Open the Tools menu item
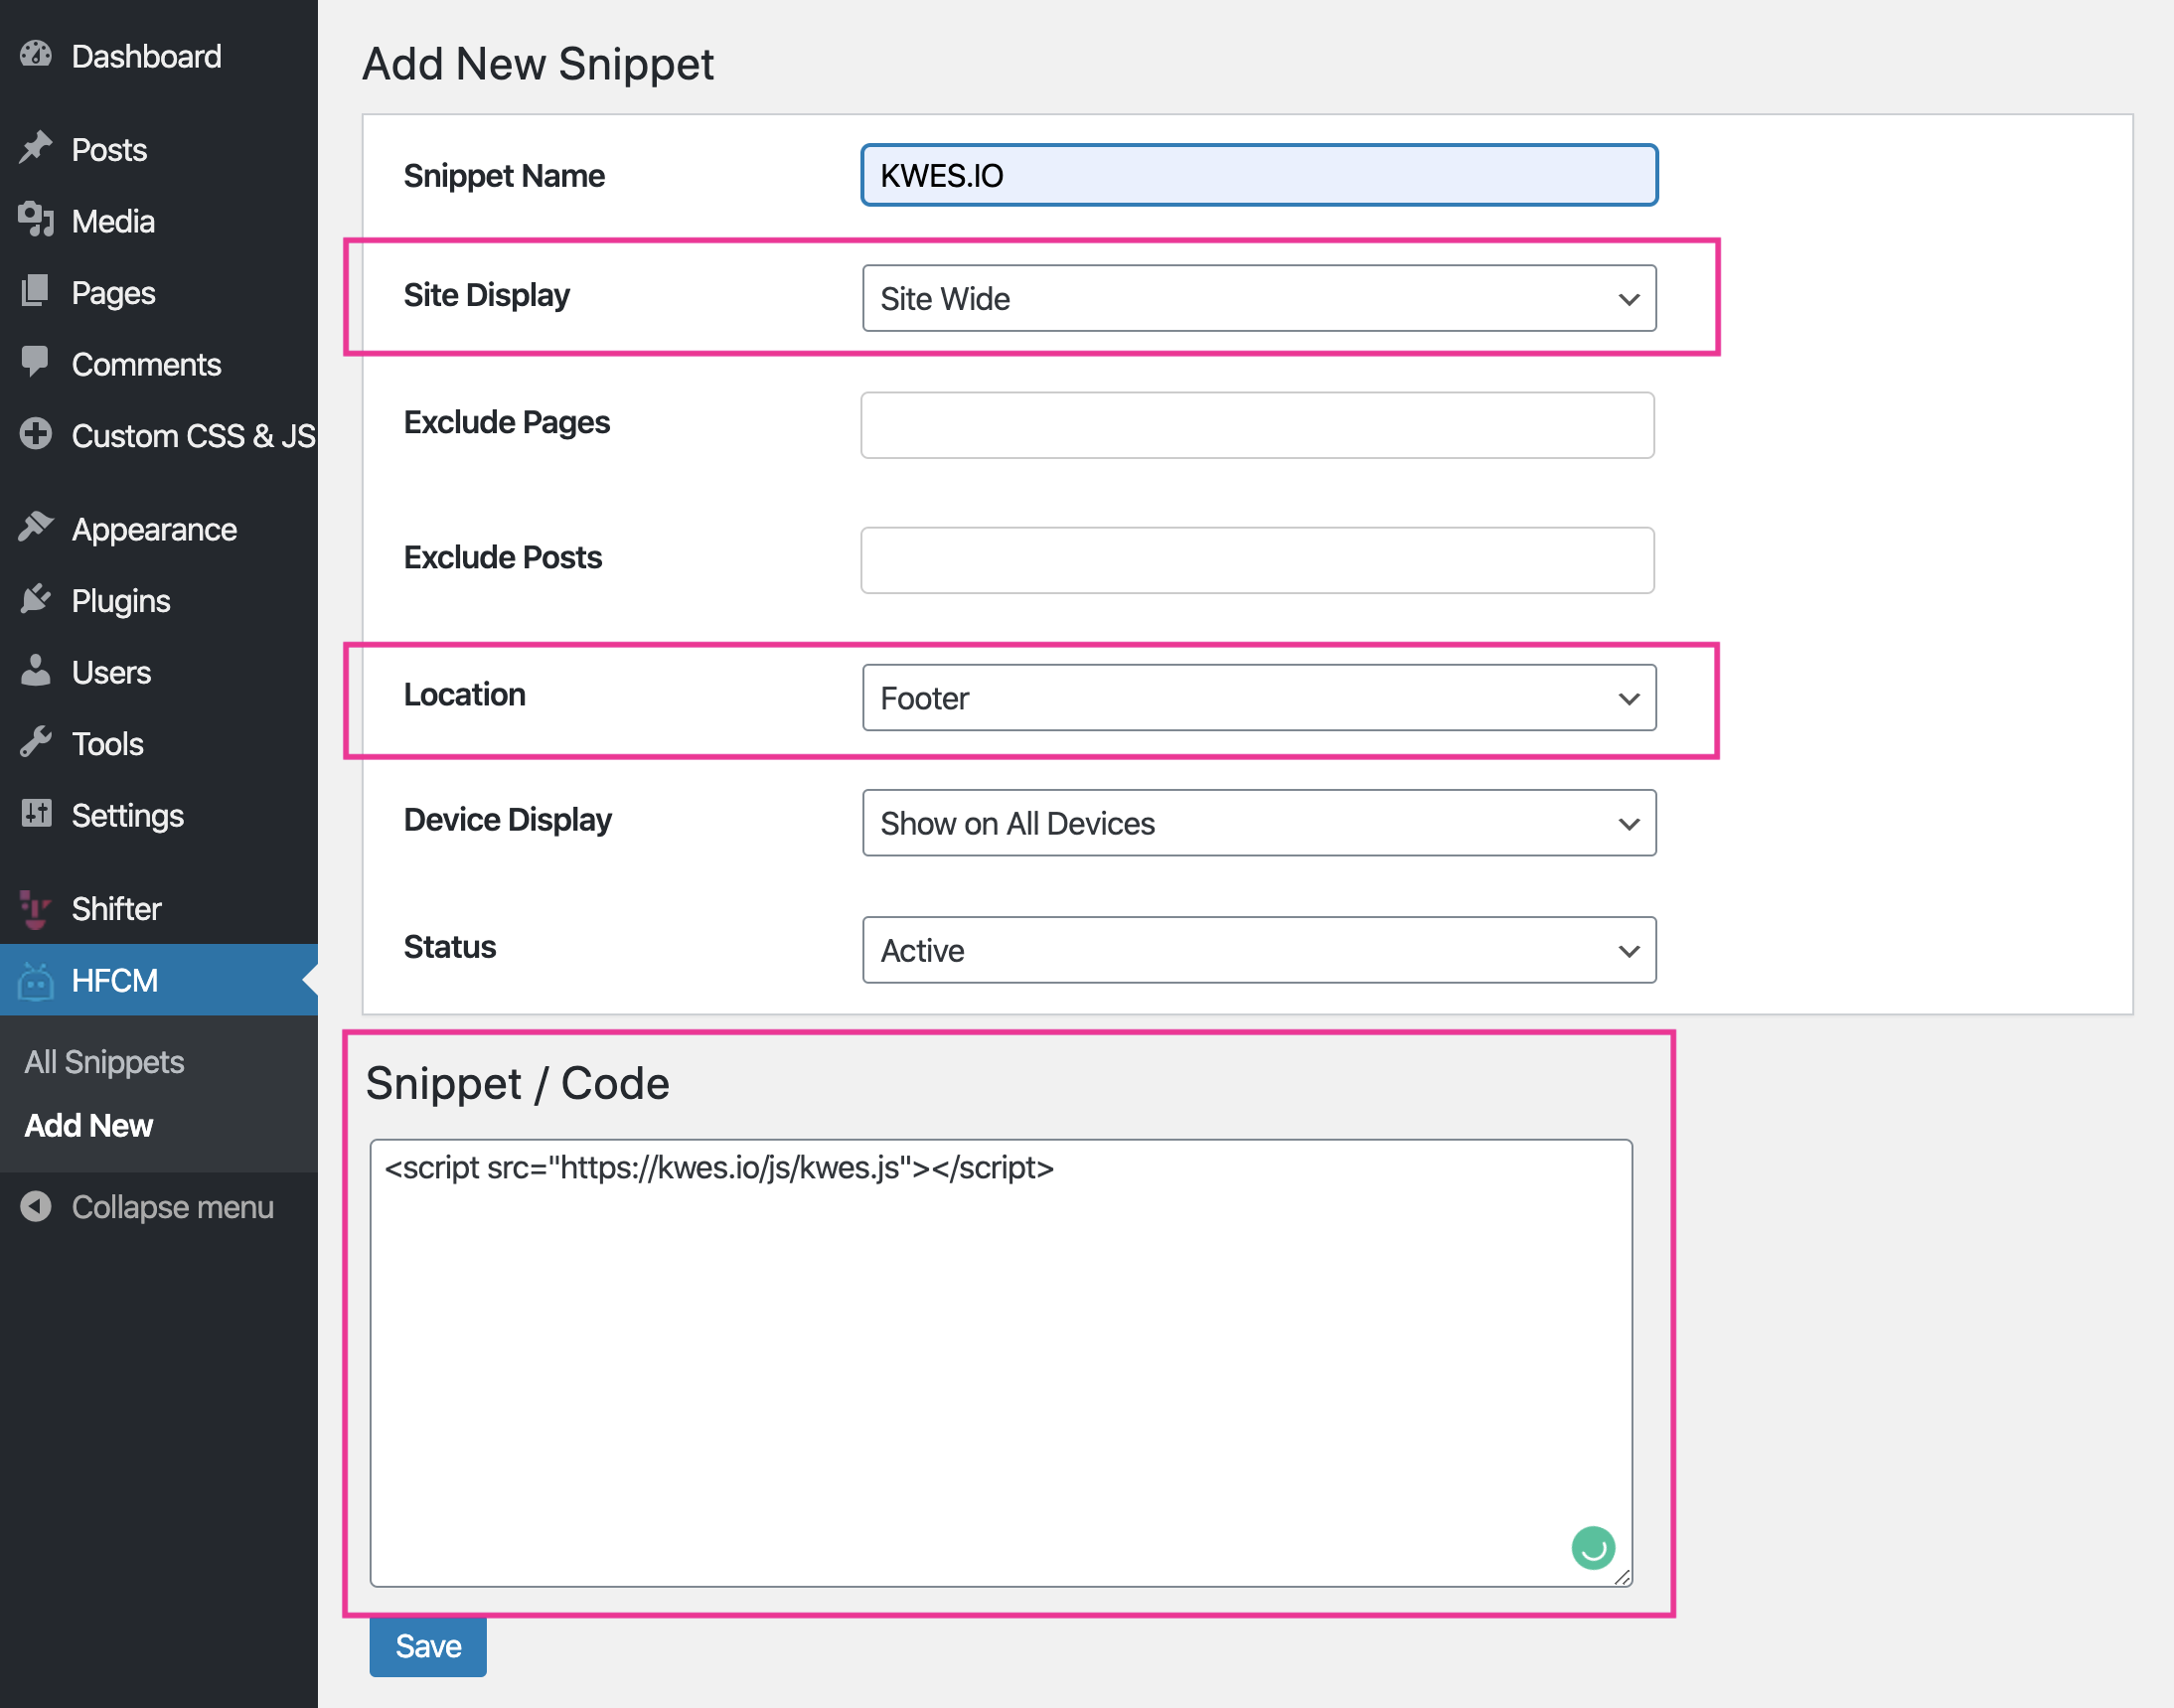The height and width of the screenshot is (1708, 2174). point(159,744)
